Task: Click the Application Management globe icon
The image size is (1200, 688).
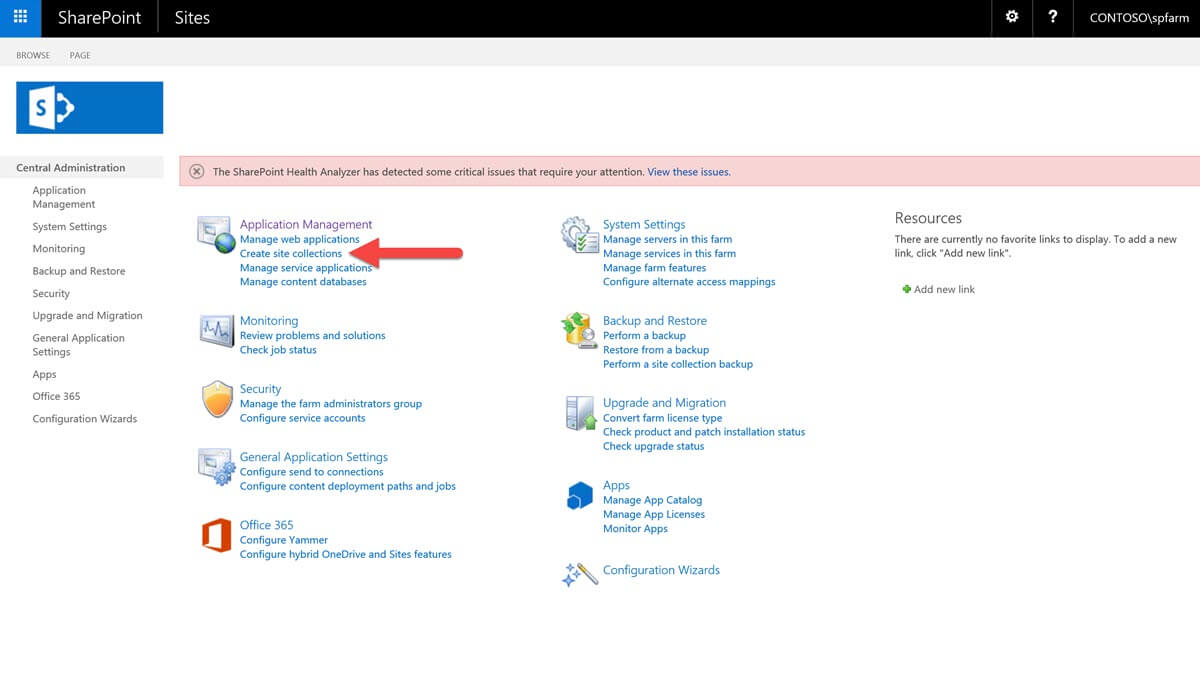Action: pyautogui.click(x=217, y=235)
